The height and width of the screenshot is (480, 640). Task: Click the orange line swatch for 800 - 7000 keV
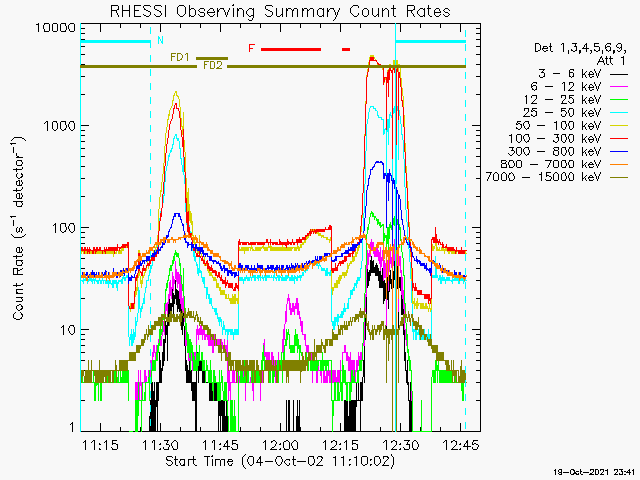(619, 164)
